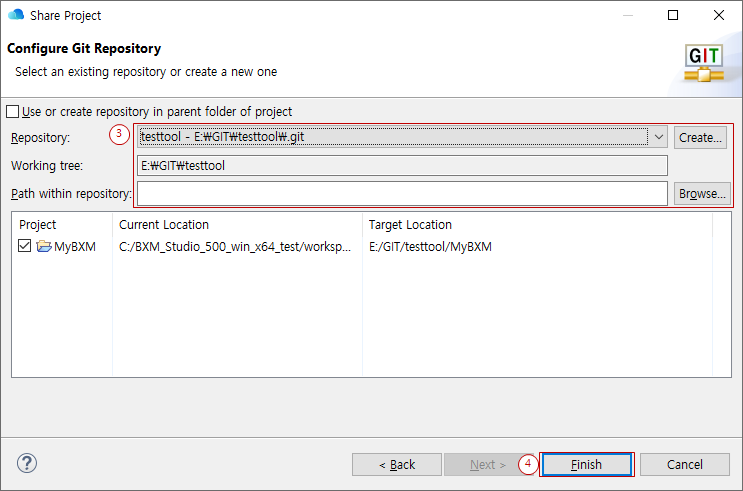
Task: Expand the Repository dropdown arrow
Action: pos(659,137)
